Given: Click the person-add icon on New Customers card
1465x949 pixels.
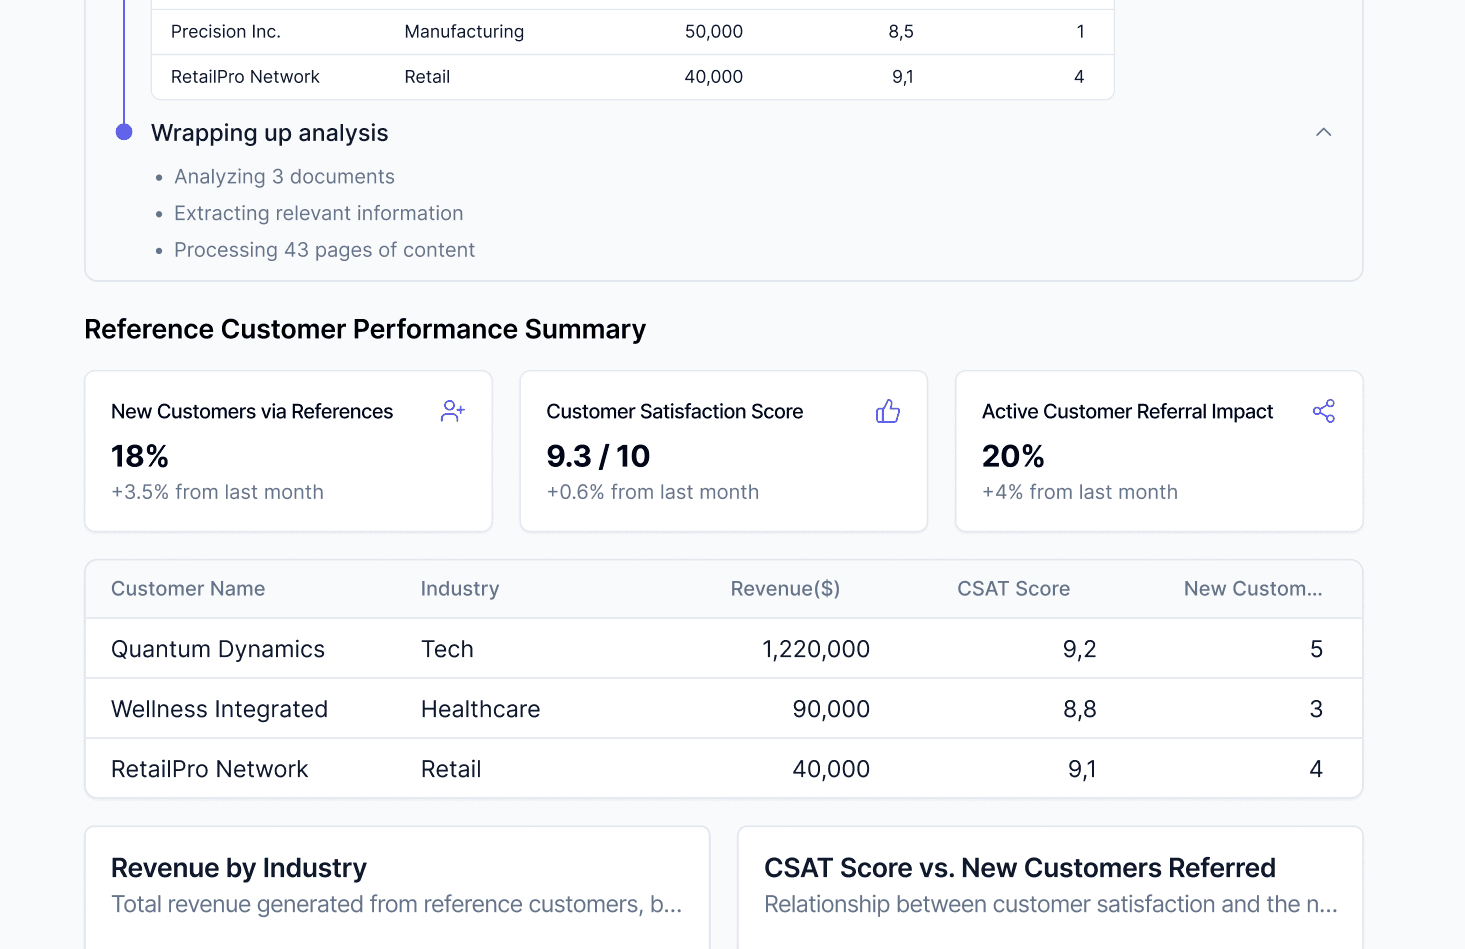Looking at the screenshot, I should 452,410.
